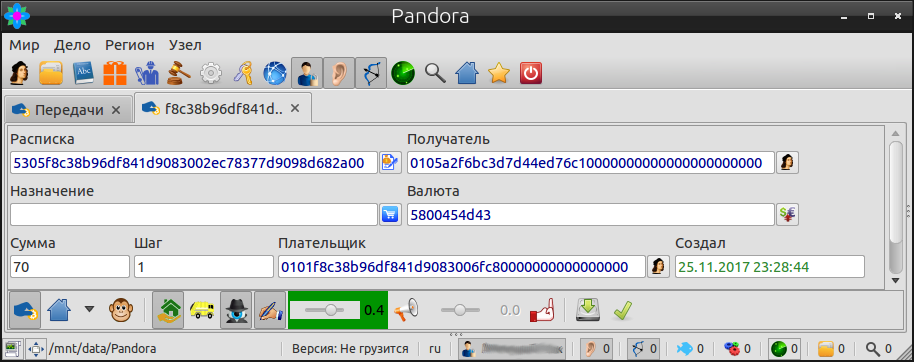Click the megaphone public icon
The height and width of the screenshot is (362, 914).
click(x=406, y=310)
